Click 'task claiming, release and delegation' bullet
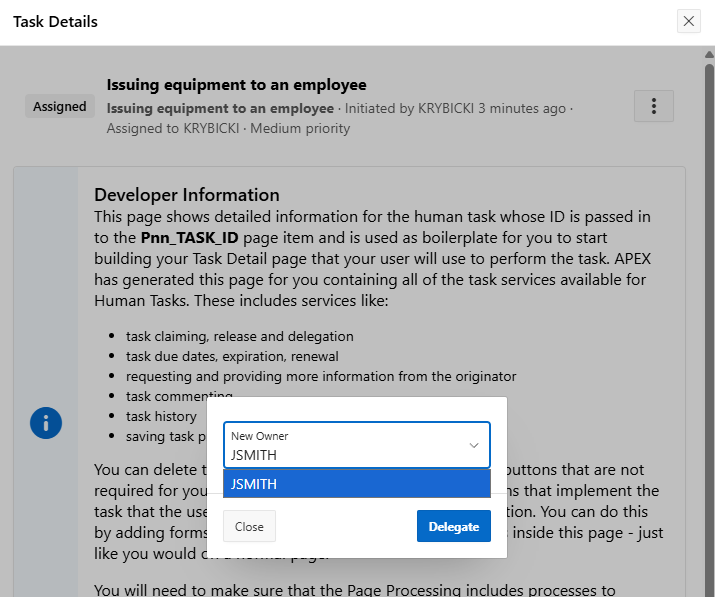This screenshot has width=715, height=597. pos(239,336)
